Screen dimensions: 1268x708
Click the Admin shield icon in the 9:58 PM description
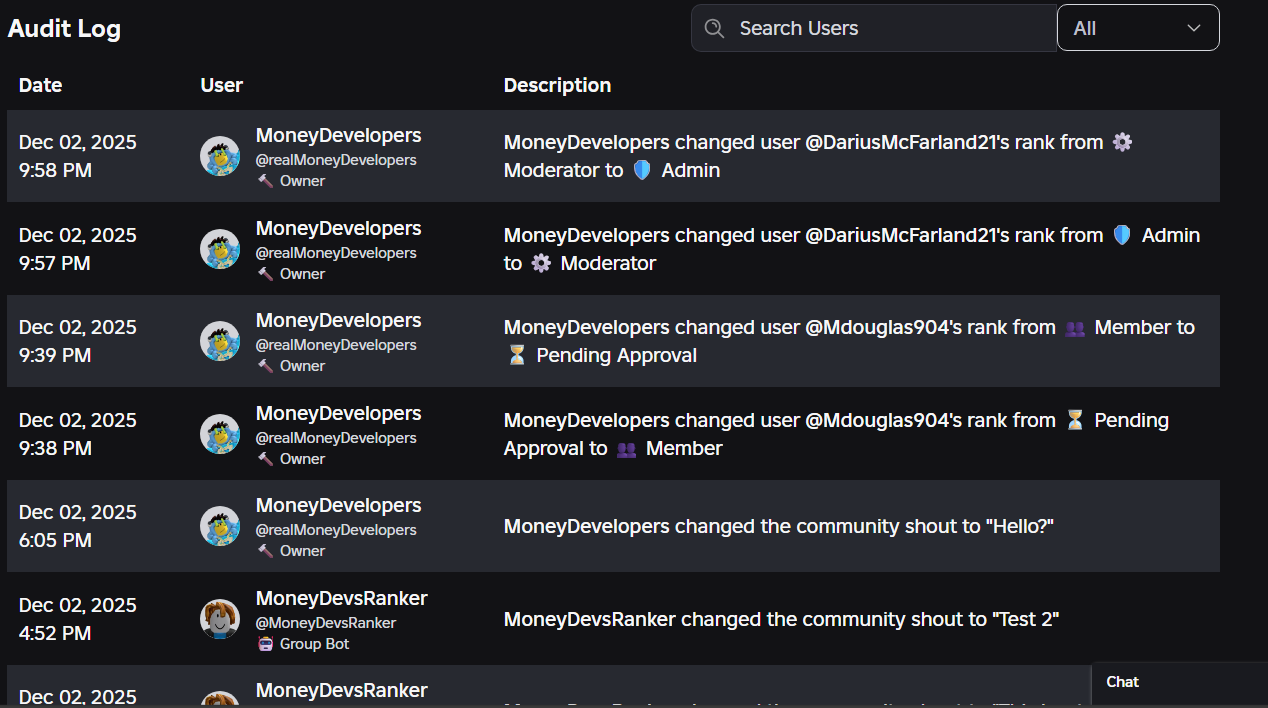[642, 170]
